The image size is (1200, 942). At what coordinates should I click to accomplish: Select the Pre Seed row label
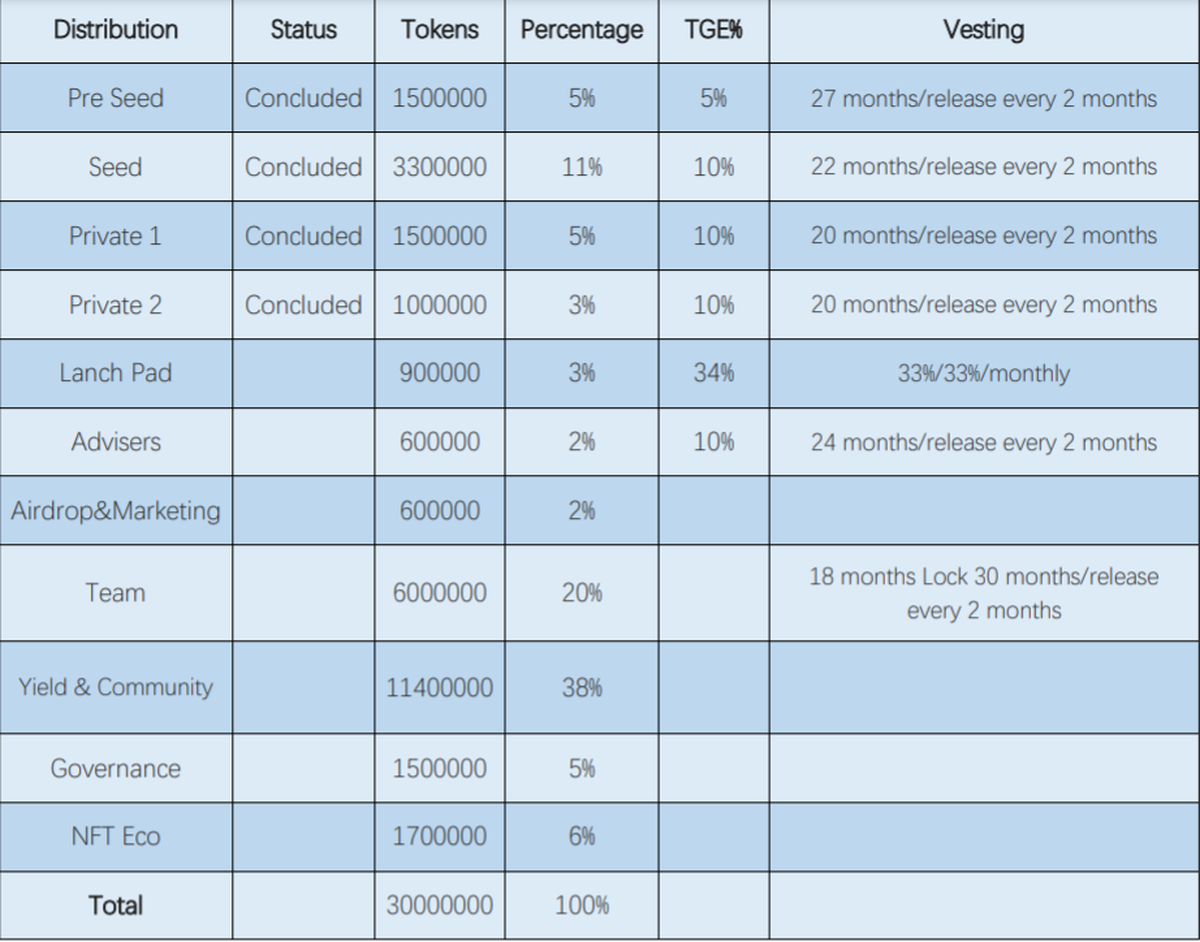116,98
